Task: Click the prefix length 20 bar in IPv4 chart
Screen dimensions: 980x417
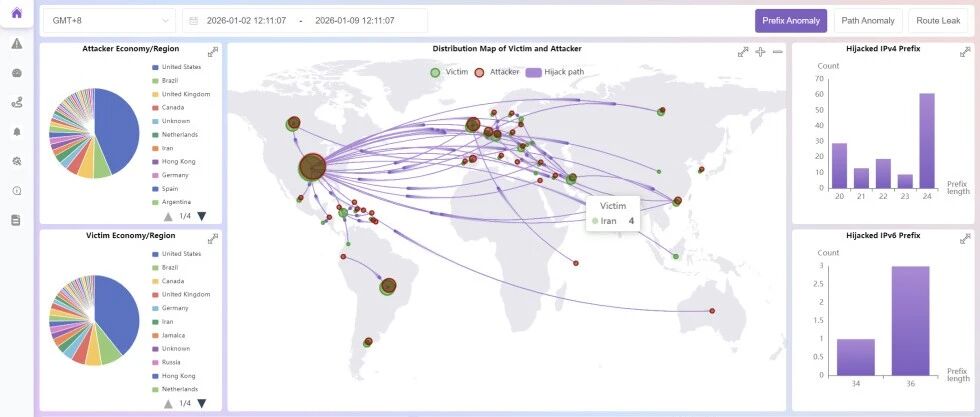Action: tap(839, 166)
